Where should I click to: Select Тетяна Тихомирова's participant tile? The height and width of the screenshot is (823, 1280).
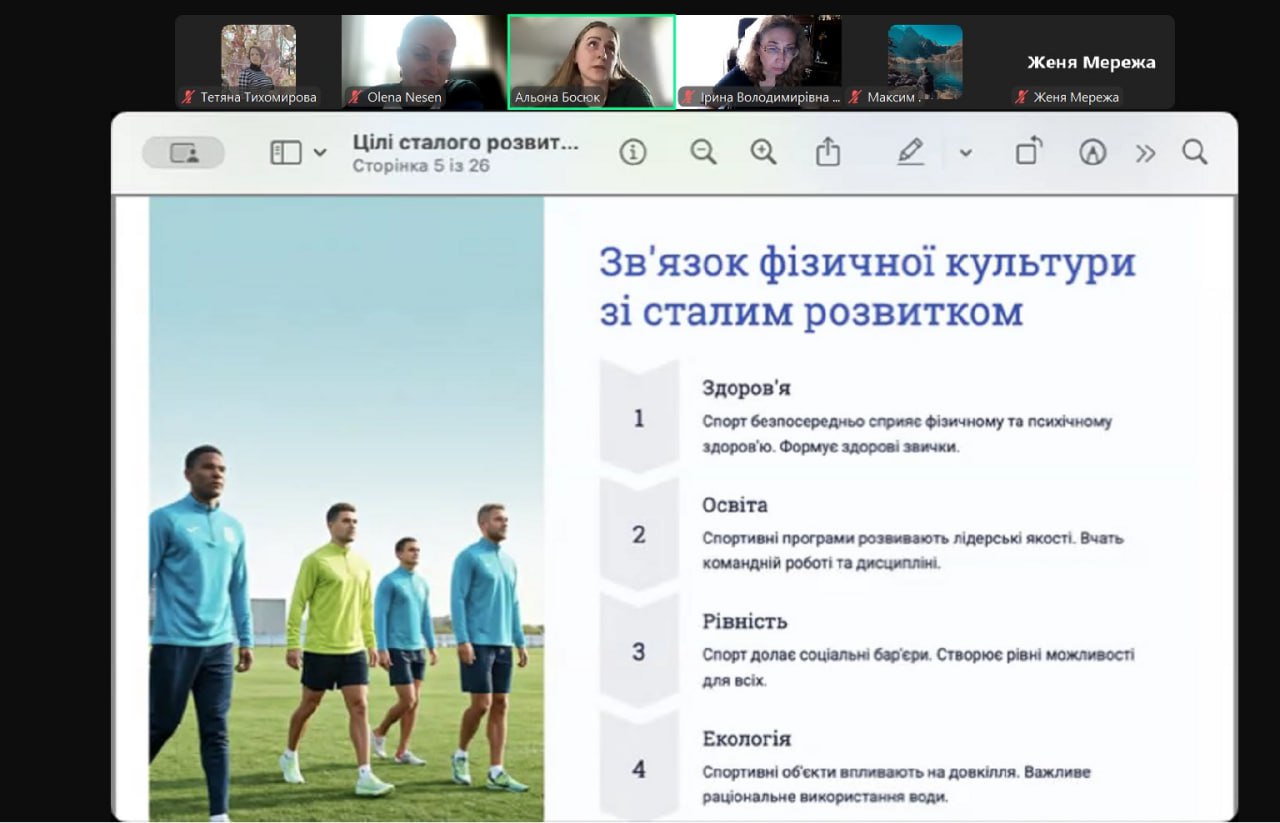(x=258, y=61)
